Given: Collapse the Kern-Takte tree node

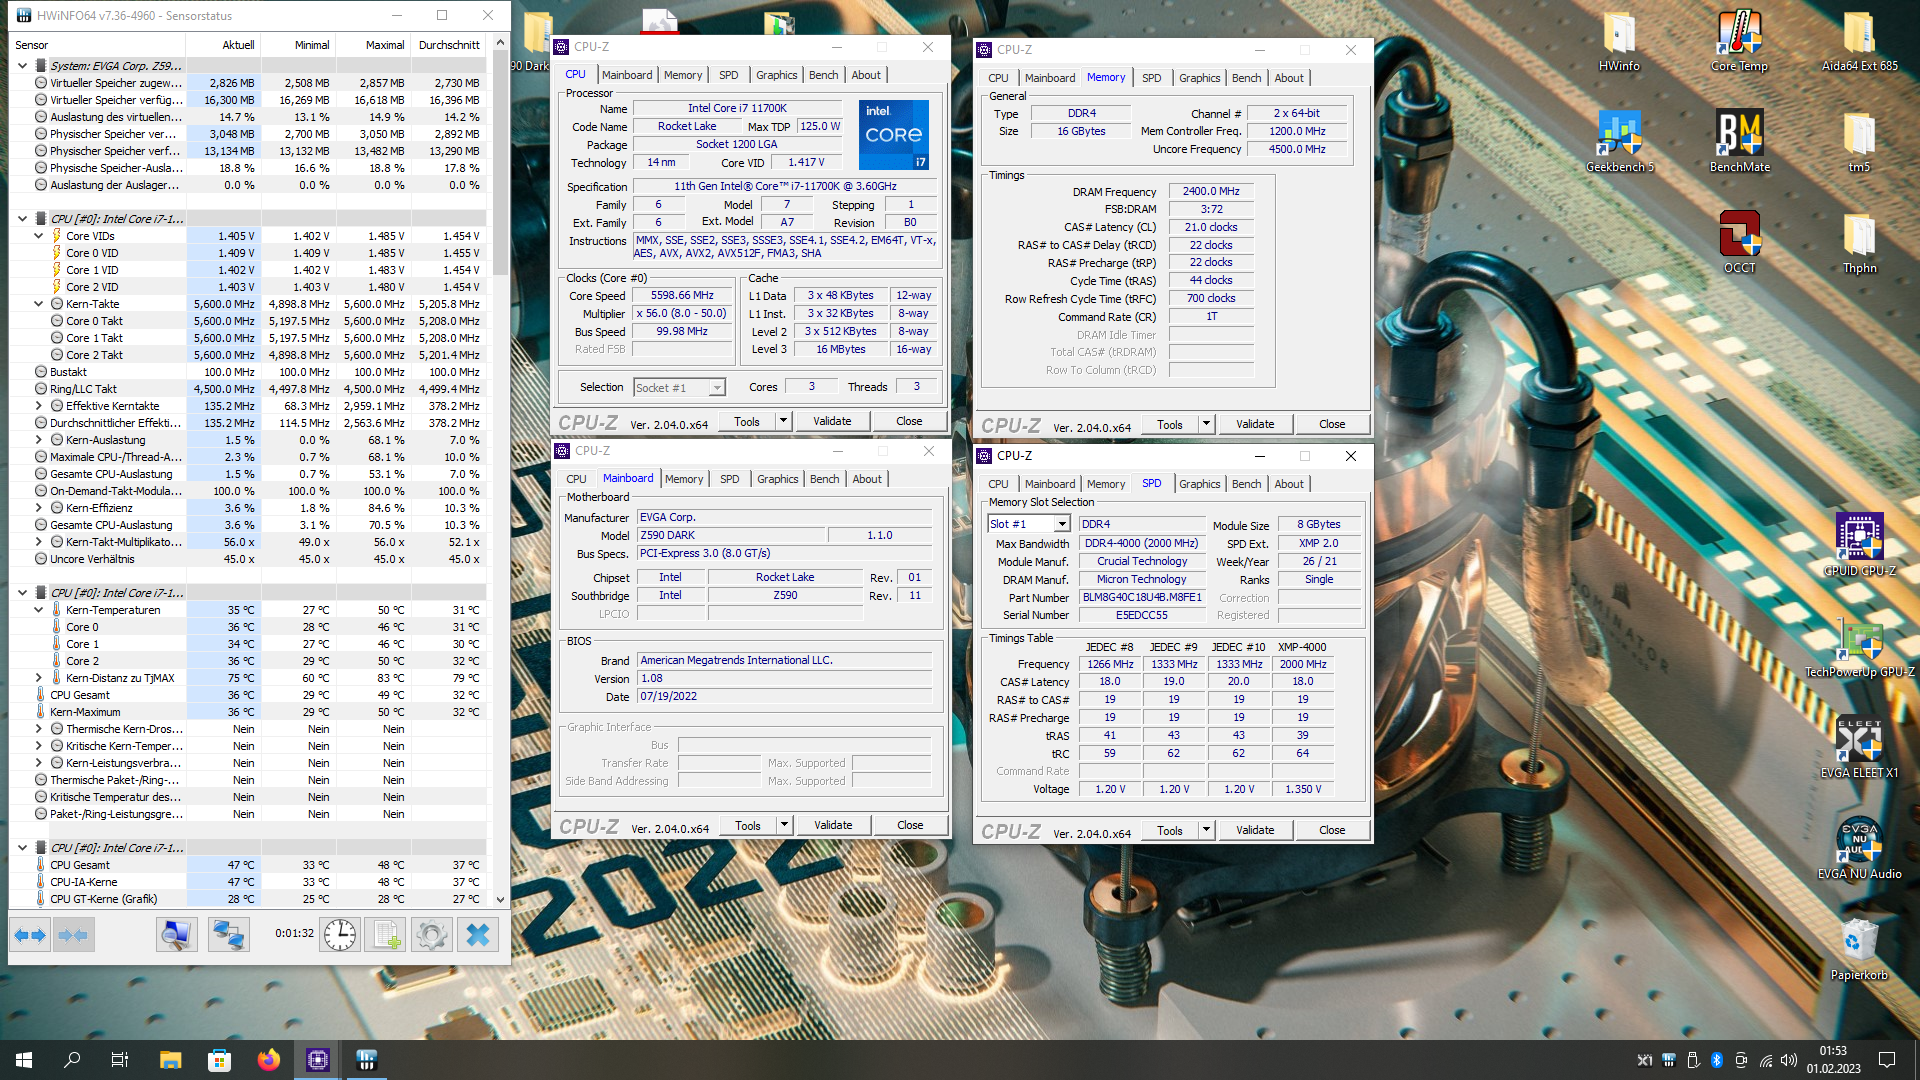Looking at the screenshot, I should pos(39,304).
